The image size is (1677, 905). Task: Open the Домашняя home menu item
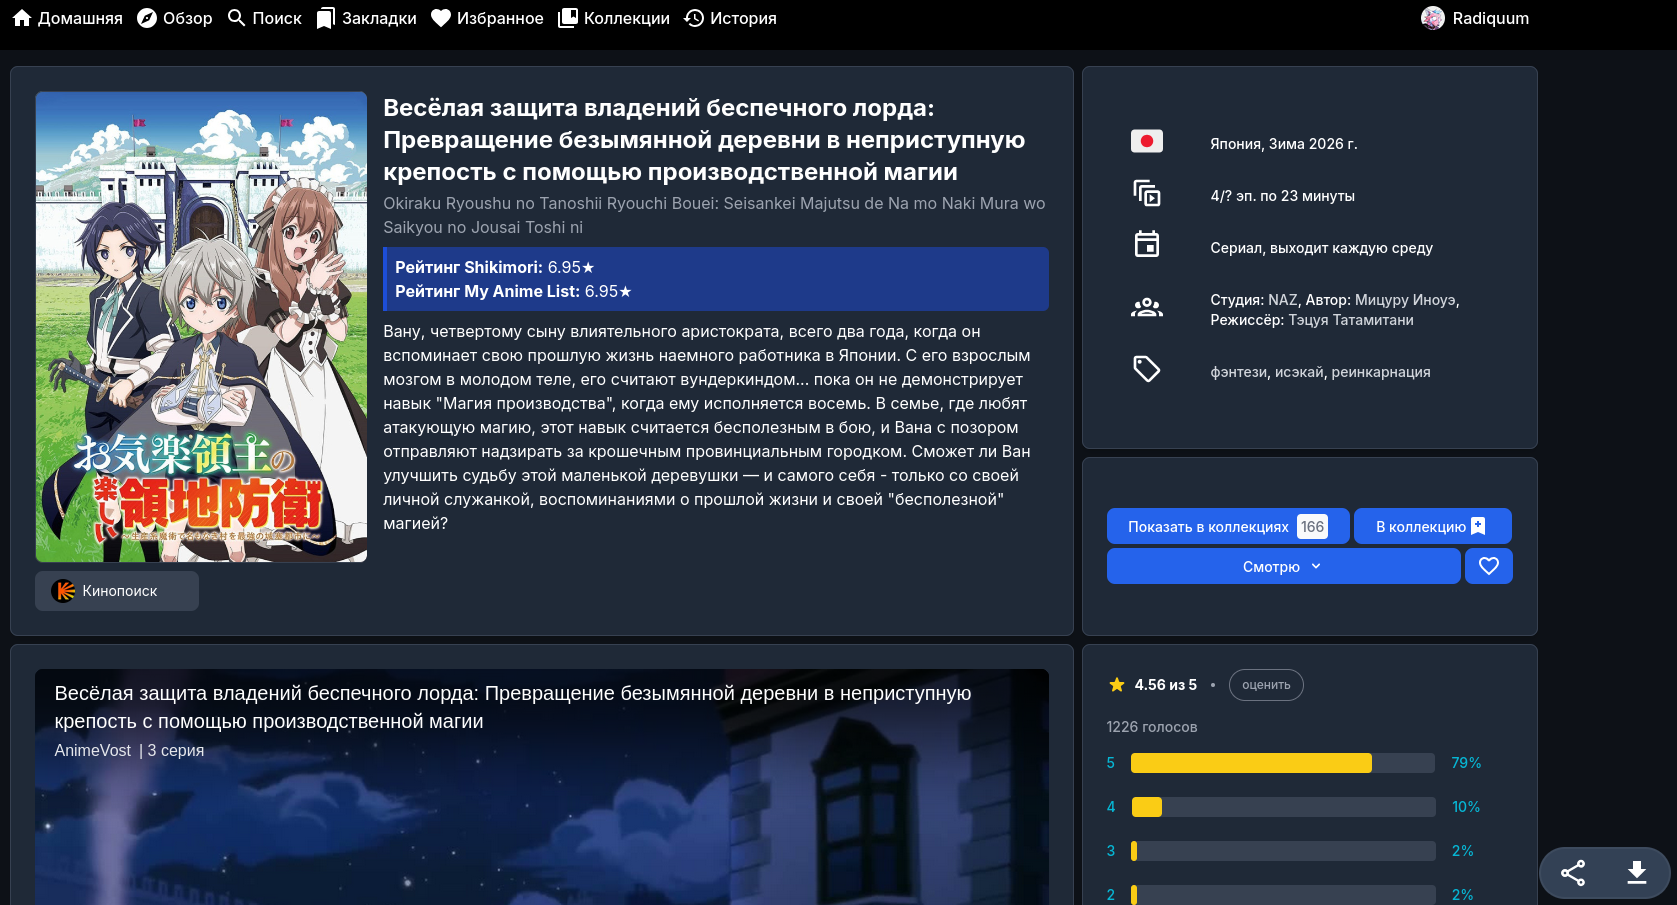click(67, 18)
